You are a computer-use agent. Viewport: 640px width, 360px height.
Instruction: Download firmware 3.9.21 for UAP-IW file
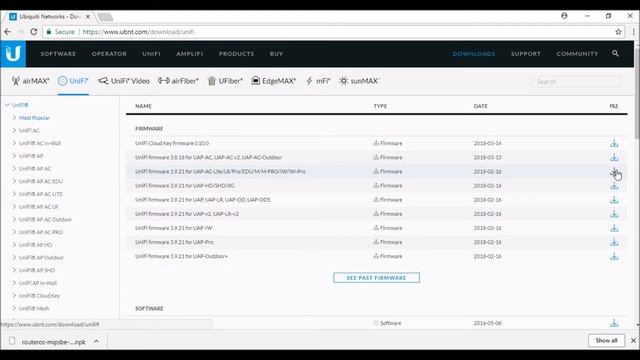point(614,228)
